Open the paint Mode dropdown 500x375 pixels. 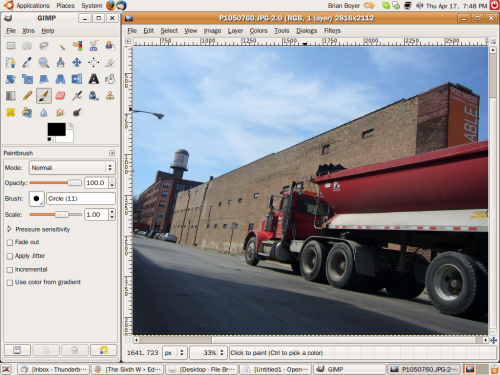pos(72,167)
